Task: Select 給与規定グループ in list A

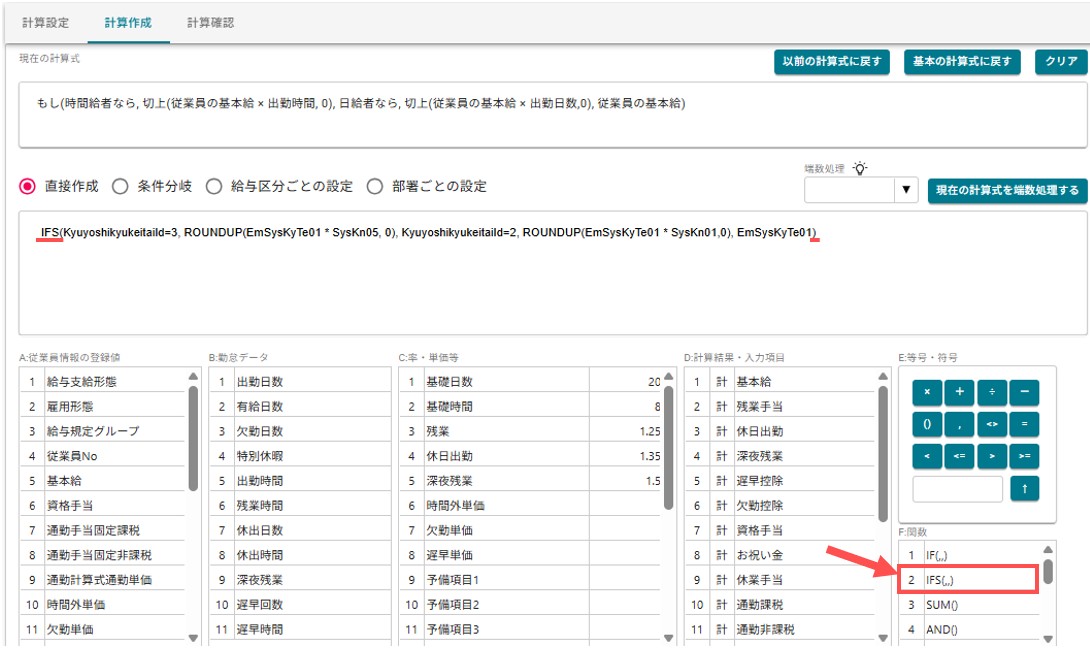Action: pyautogui.click(x=103, y=431)
